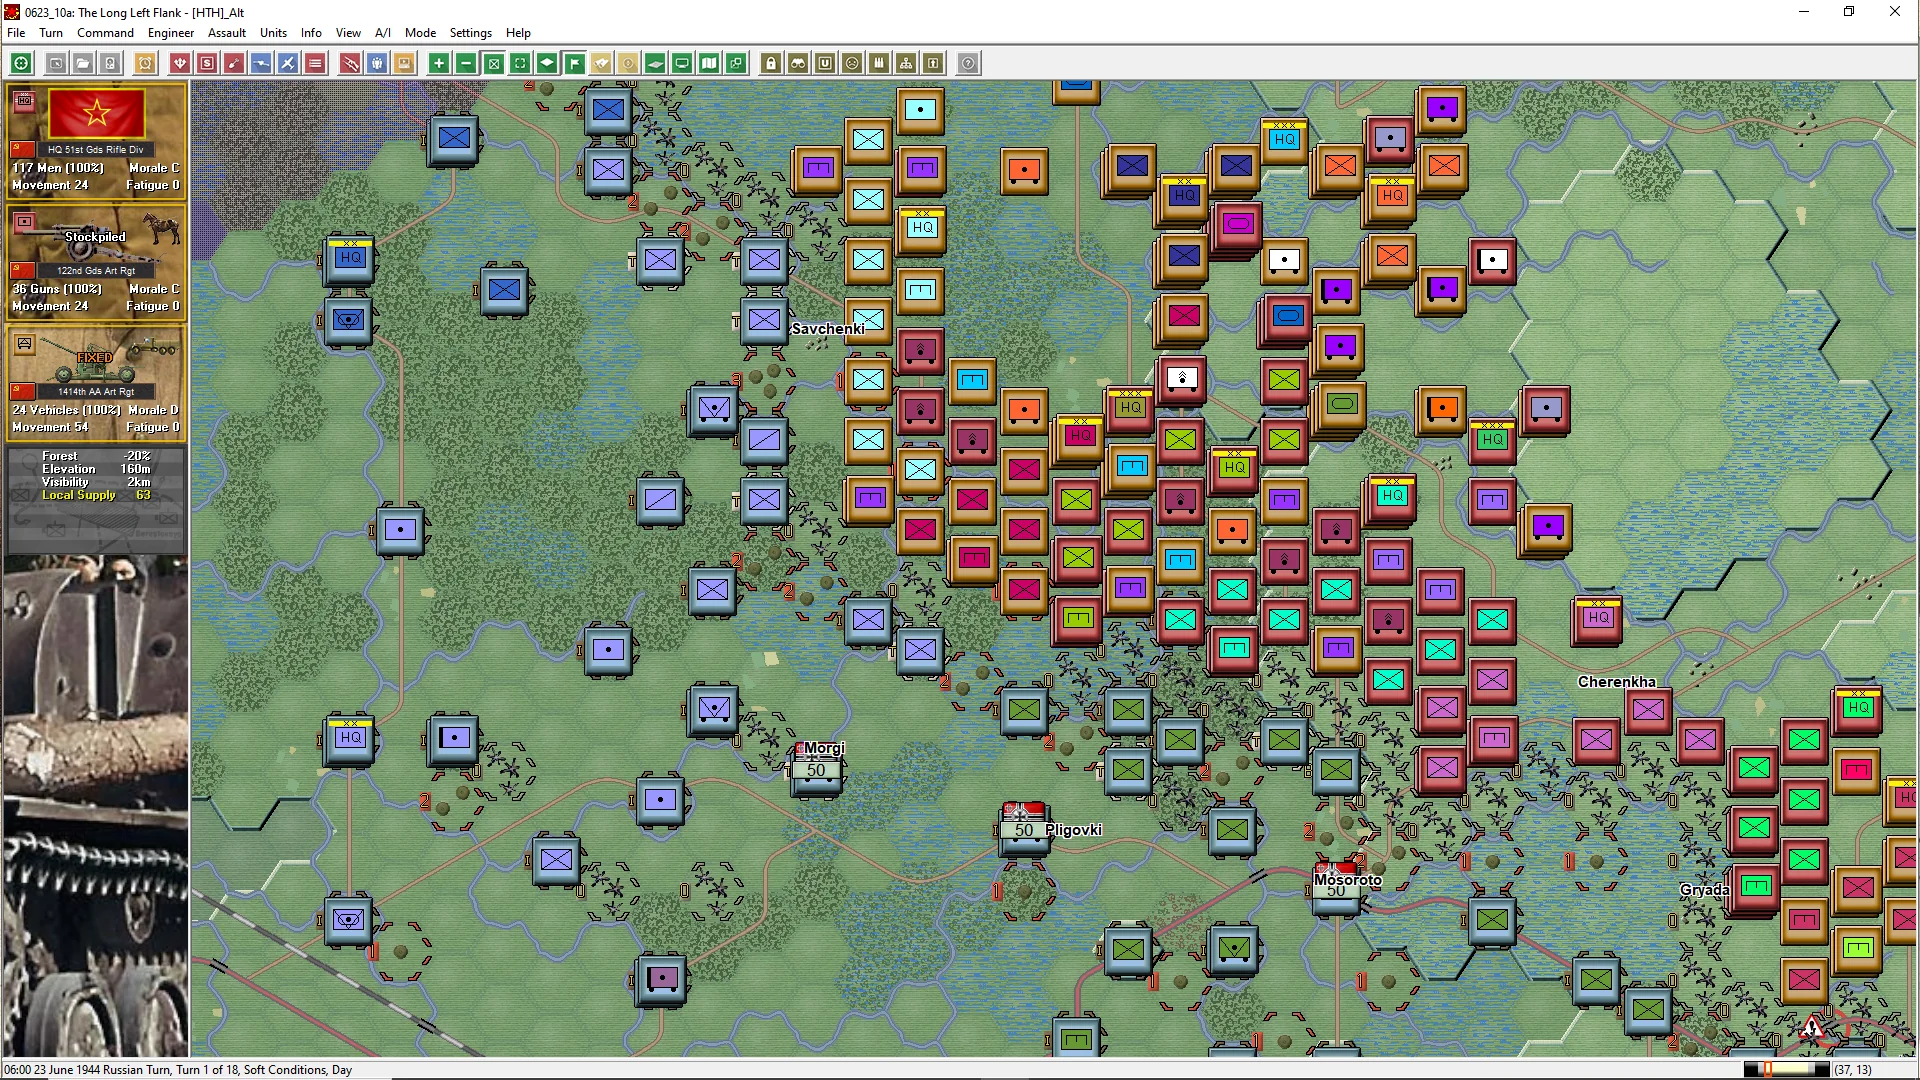Open the Command menu
This screenshot has width=1920, height=1080.
tap(105, 32)
